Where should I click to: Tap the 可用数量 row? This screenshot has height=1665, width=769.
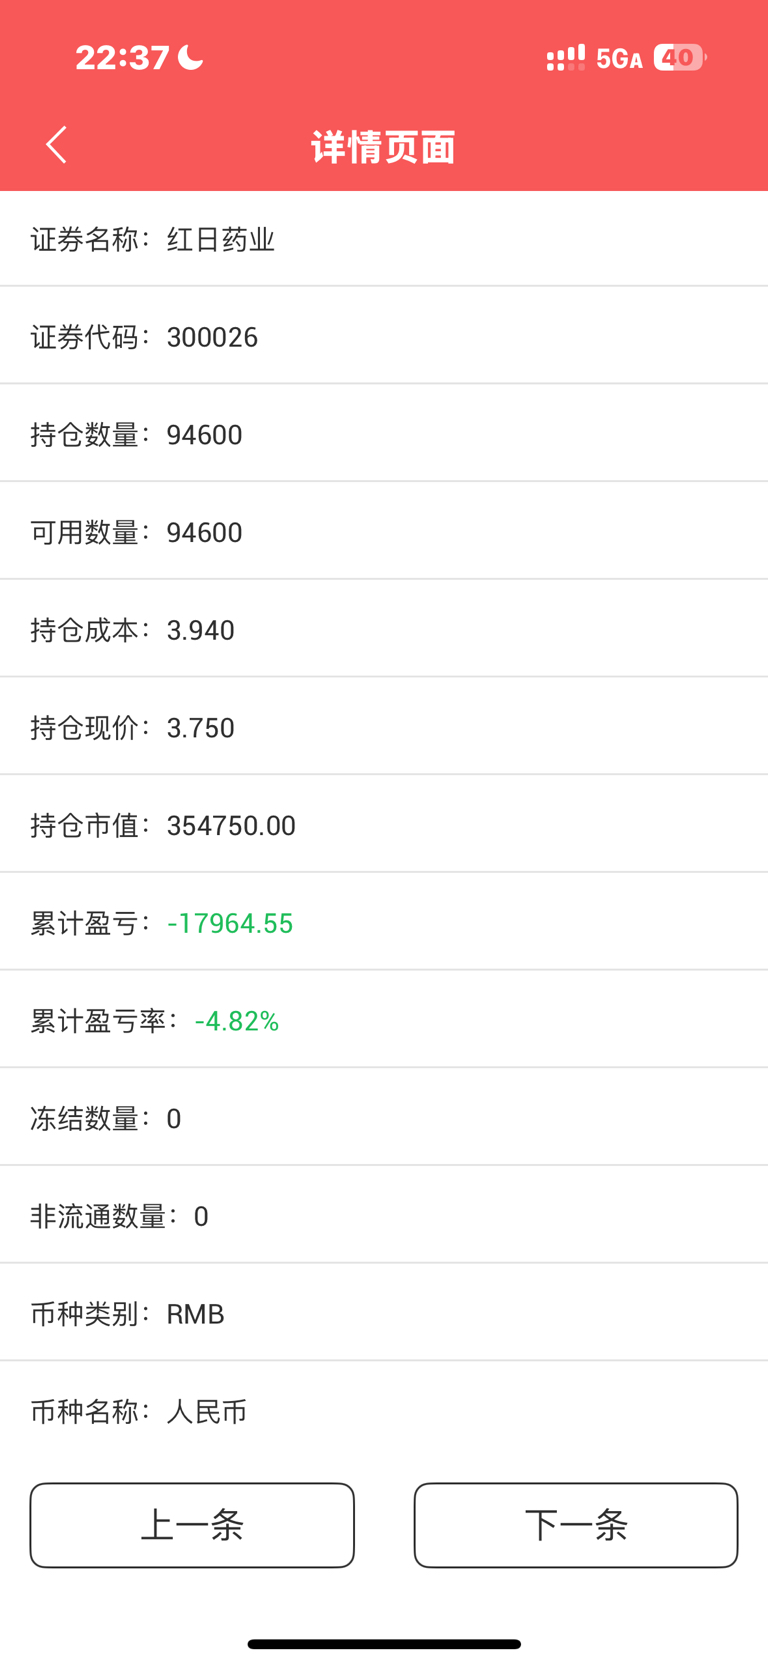click(x=384, y=532)
